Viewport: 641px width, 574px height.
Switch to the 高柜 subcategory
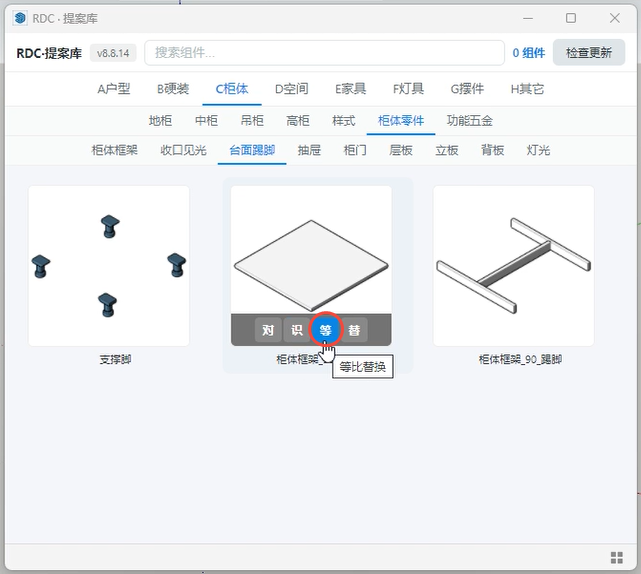(x=298, y=121)
